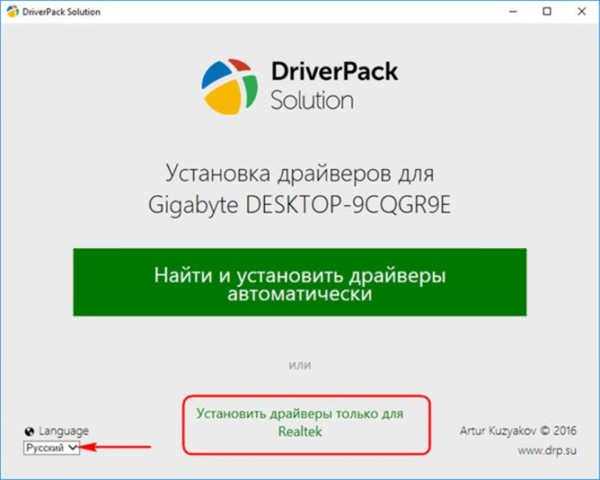Click the 'или' separator text

300,365
